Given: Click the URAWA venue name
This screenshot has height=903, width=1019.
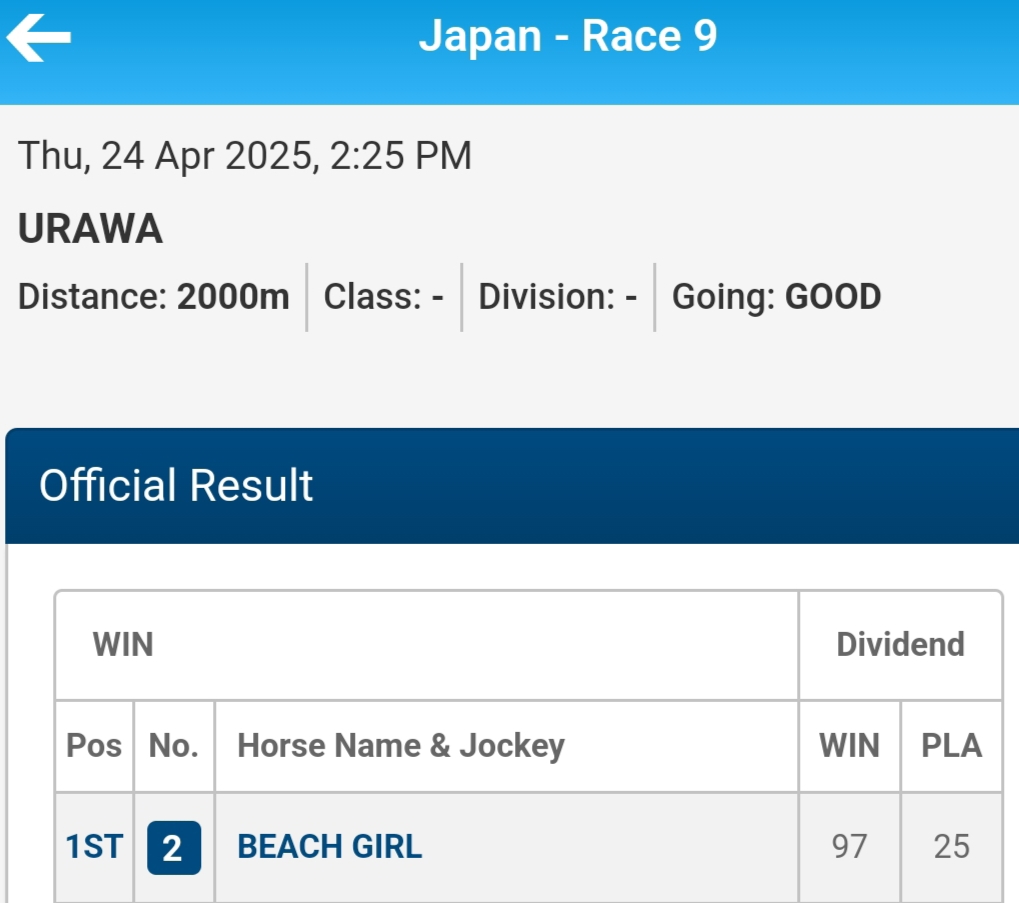Looking at the screenshot, I should coord(90,230).
